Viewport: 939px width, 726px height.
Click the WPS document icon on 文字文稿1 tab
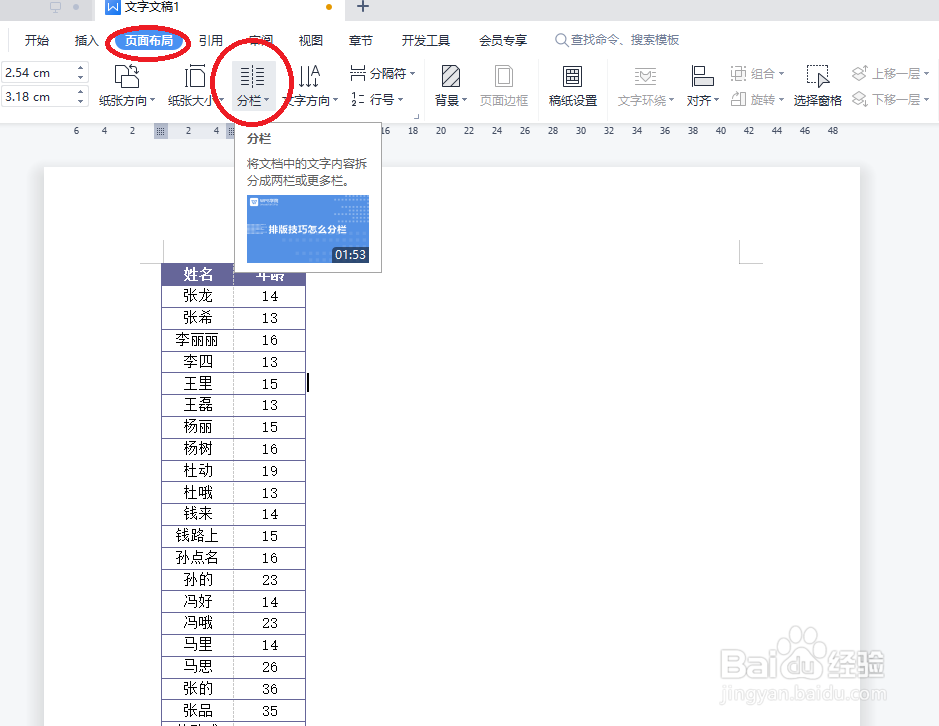click(112, 7)
